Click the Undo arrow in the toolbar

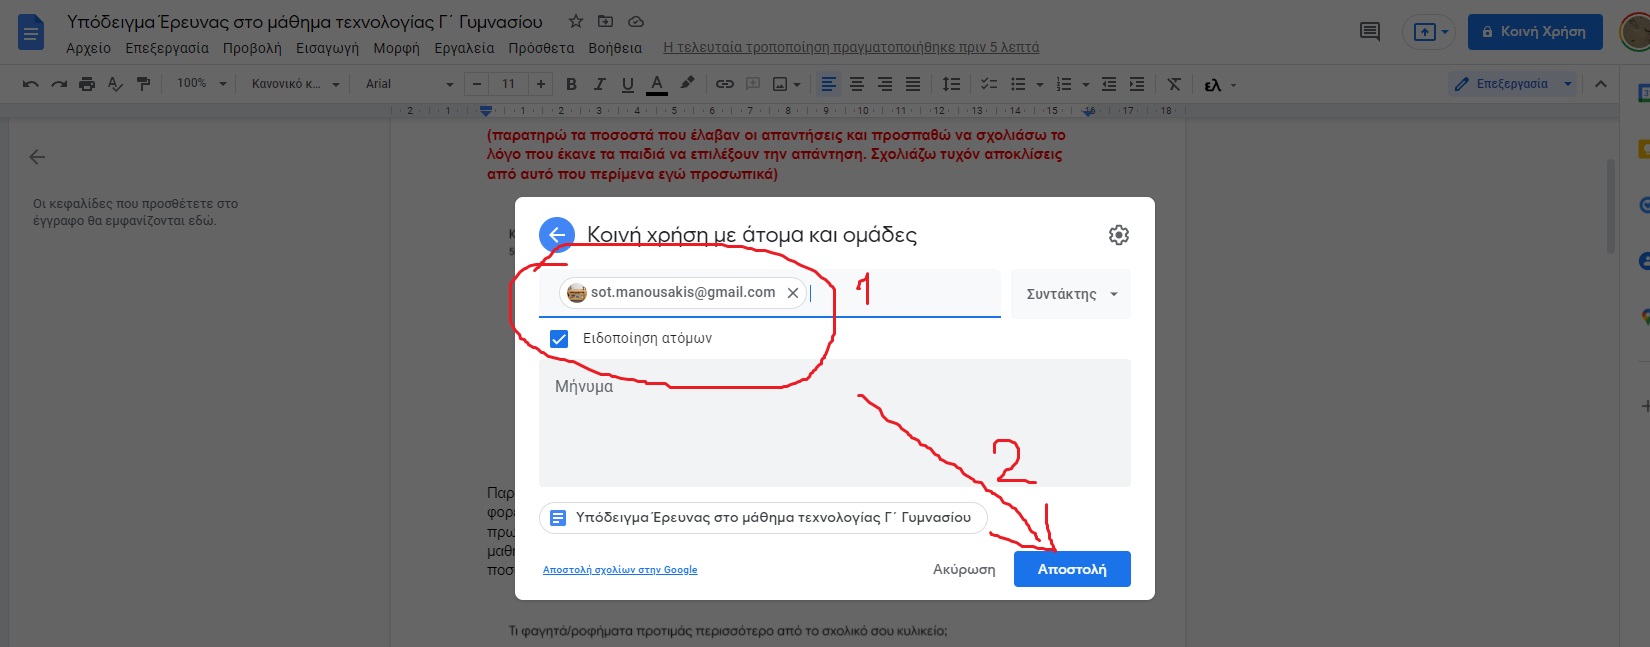point(31,84)
